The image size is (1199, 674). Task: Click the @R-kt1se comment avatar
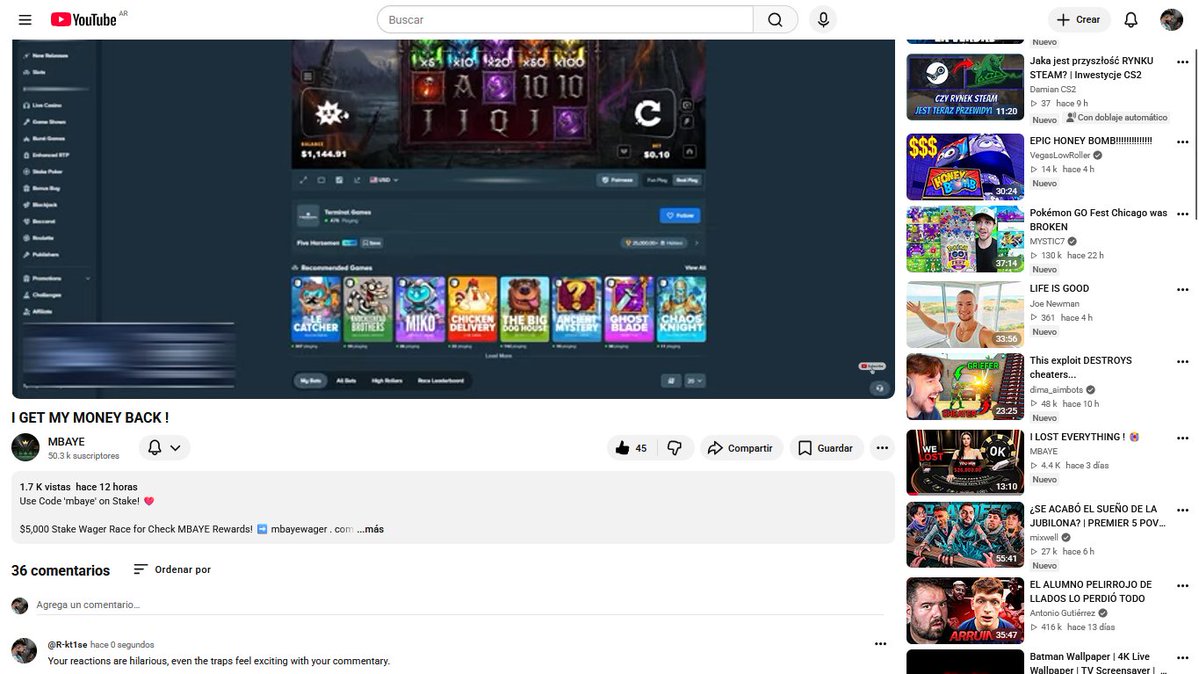[x=24, y=651]
